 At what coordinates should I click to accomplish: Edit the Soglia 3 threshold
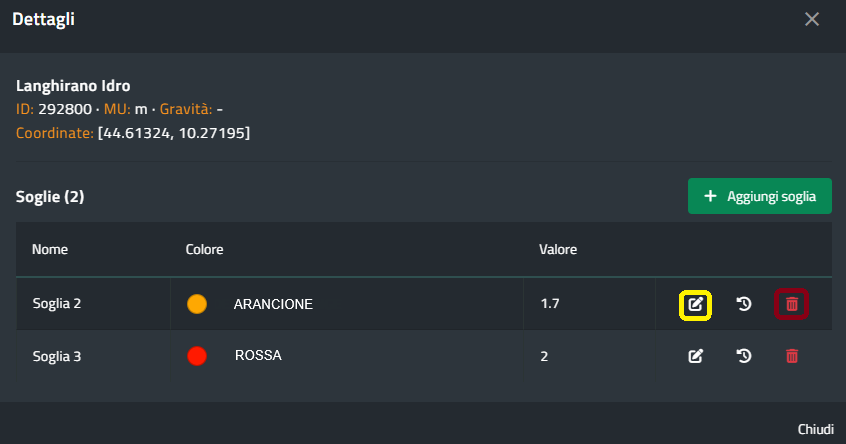[x=695, y=355]
